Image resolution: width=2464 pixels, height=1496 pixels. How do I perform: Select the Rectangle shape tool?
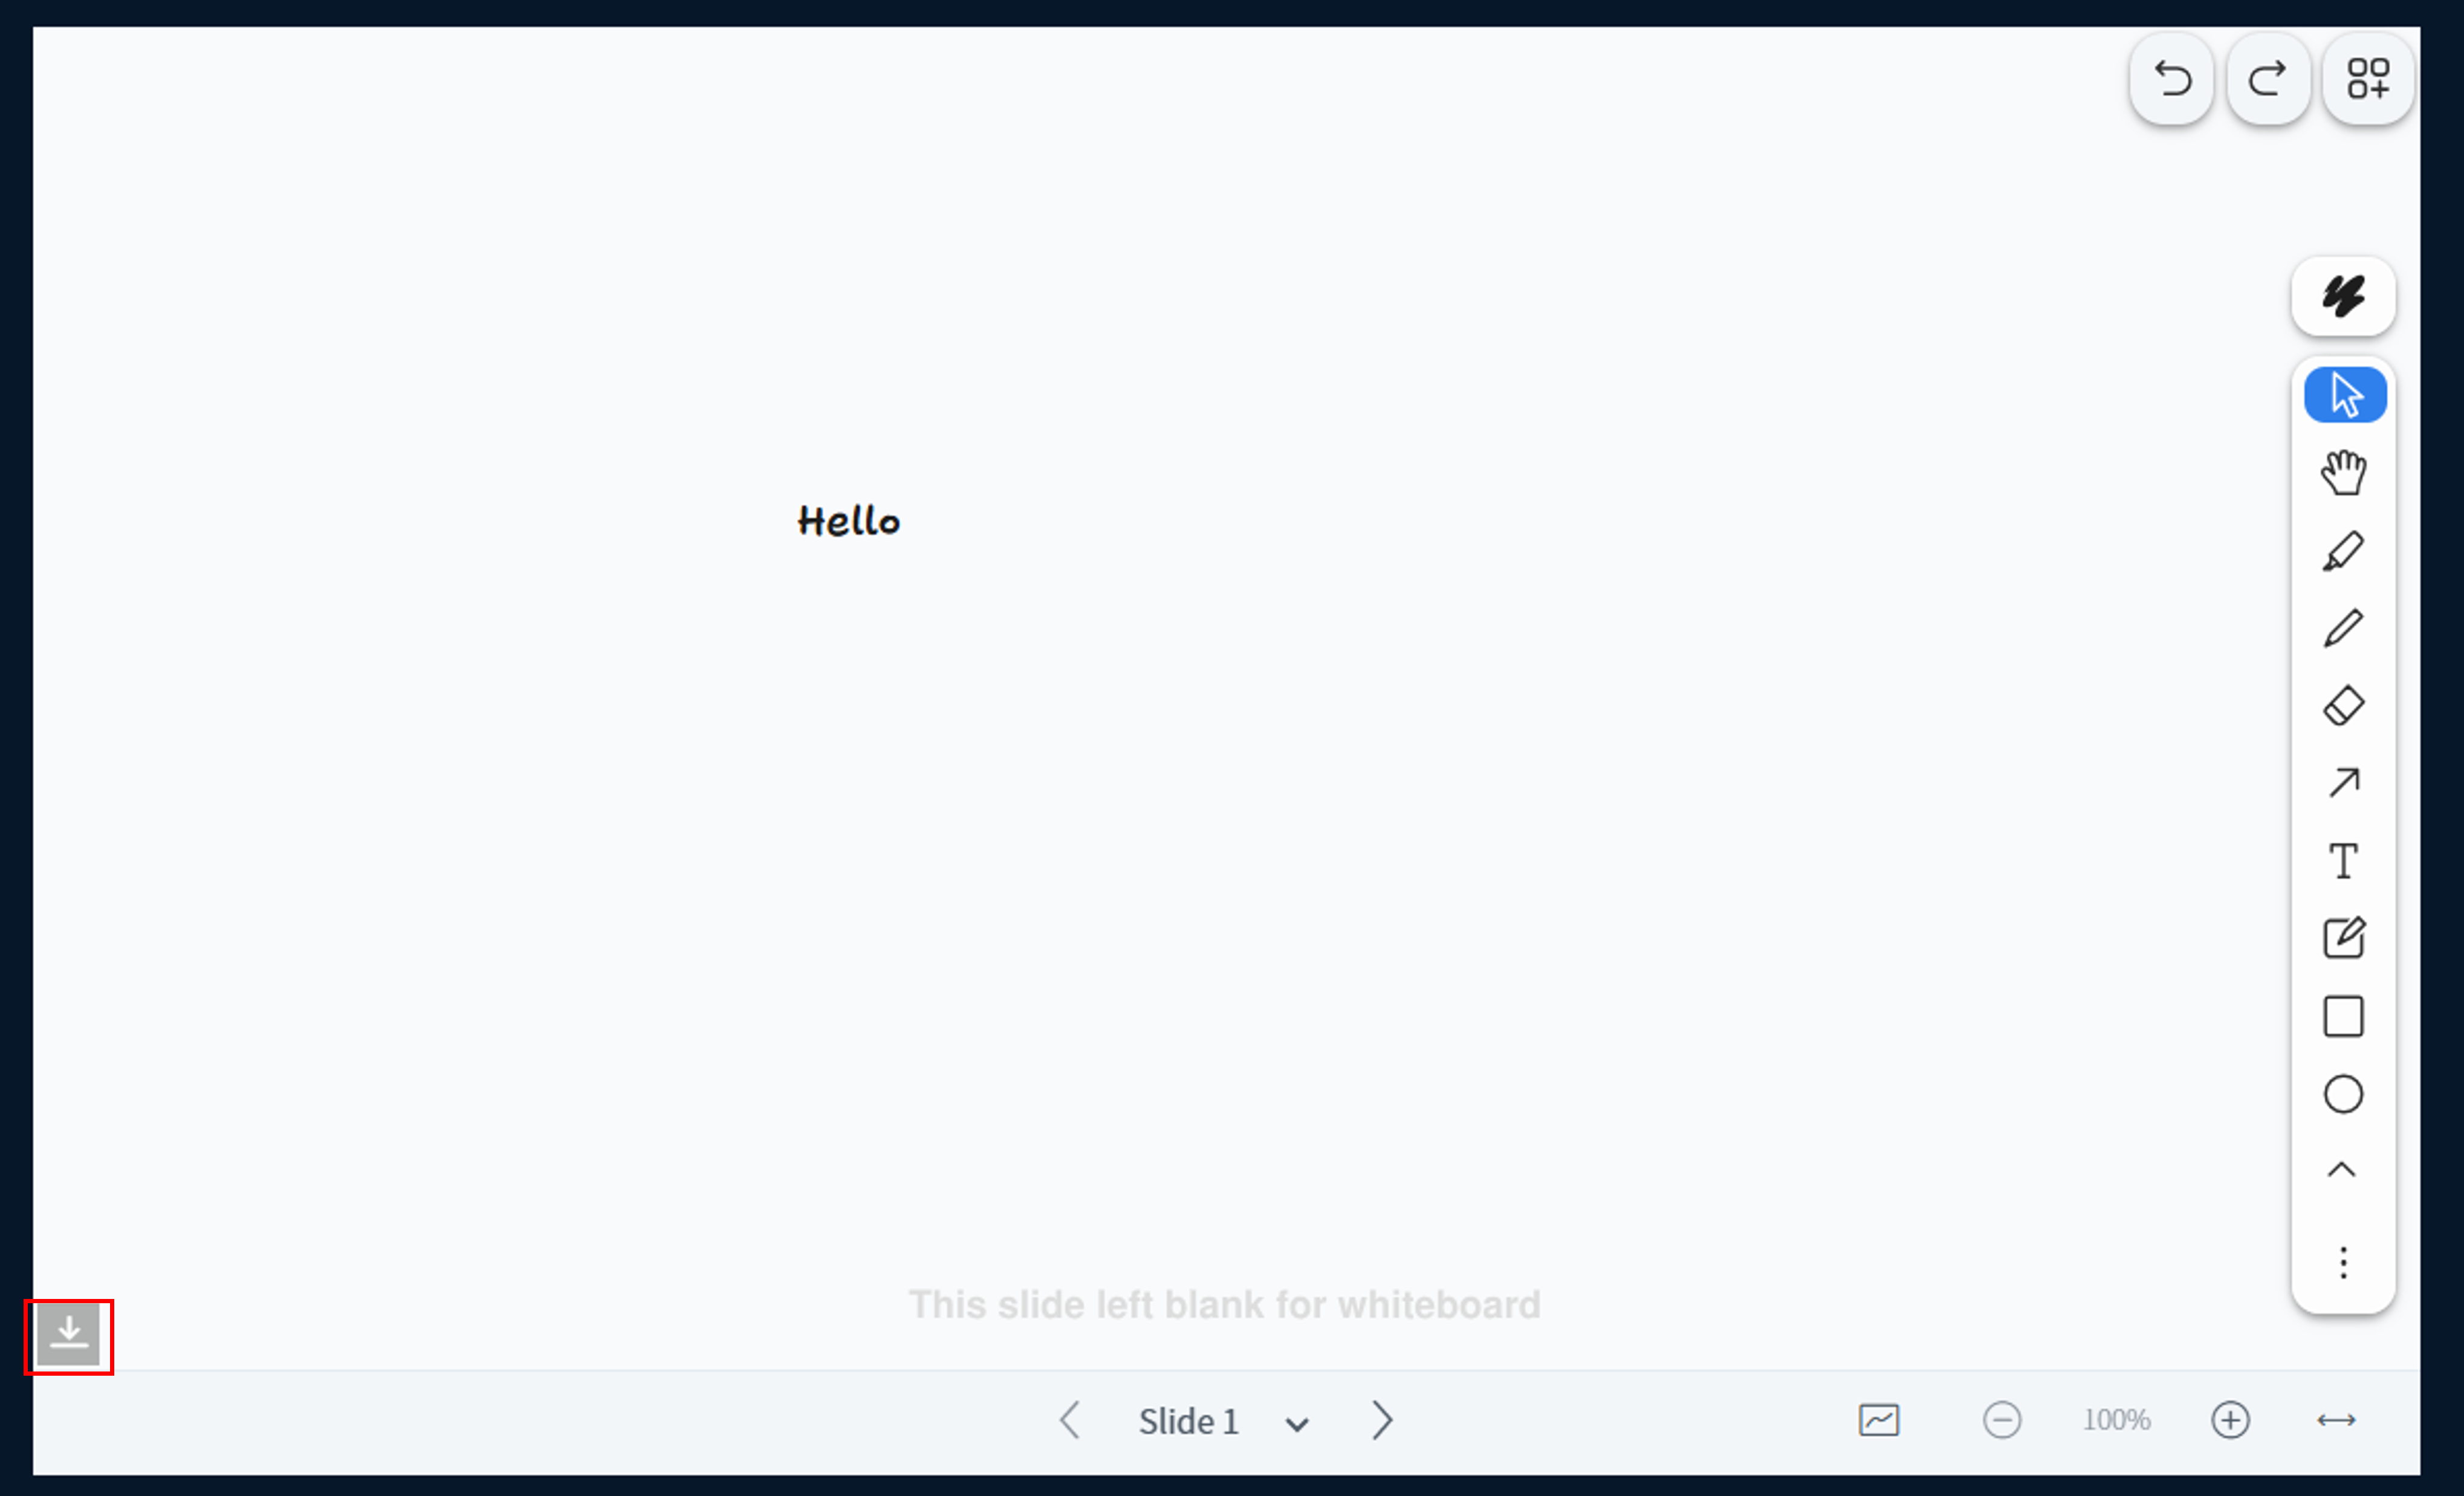pyautogui.click(x=2343, y=1016)
